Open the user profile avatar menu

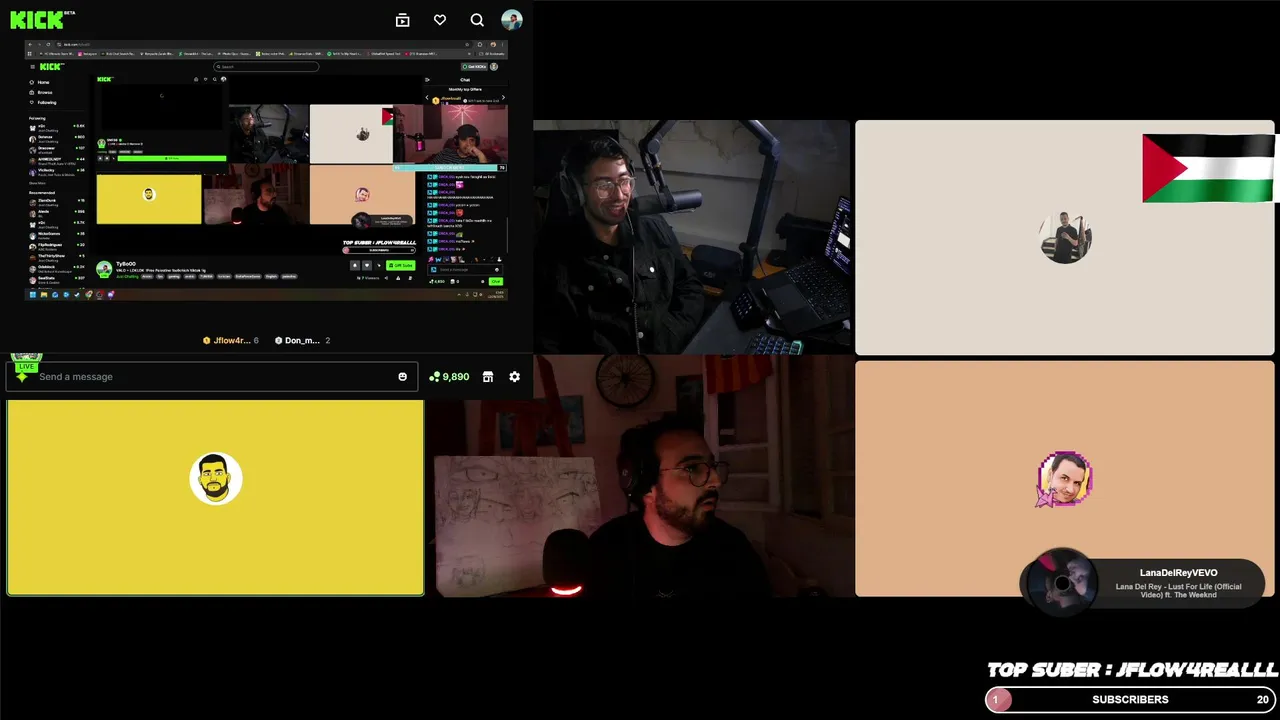click(512, 20)
